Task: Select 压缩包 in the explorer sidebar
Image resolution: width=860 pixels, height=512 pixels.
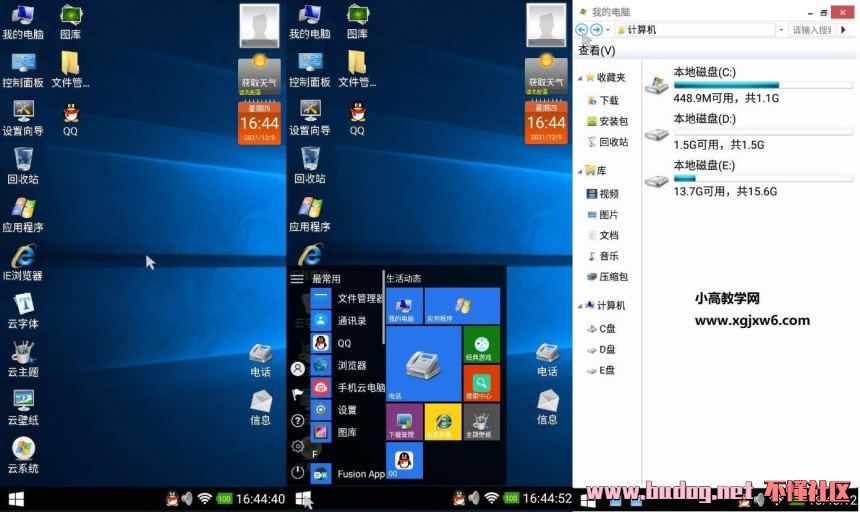Action: (607, 277)
